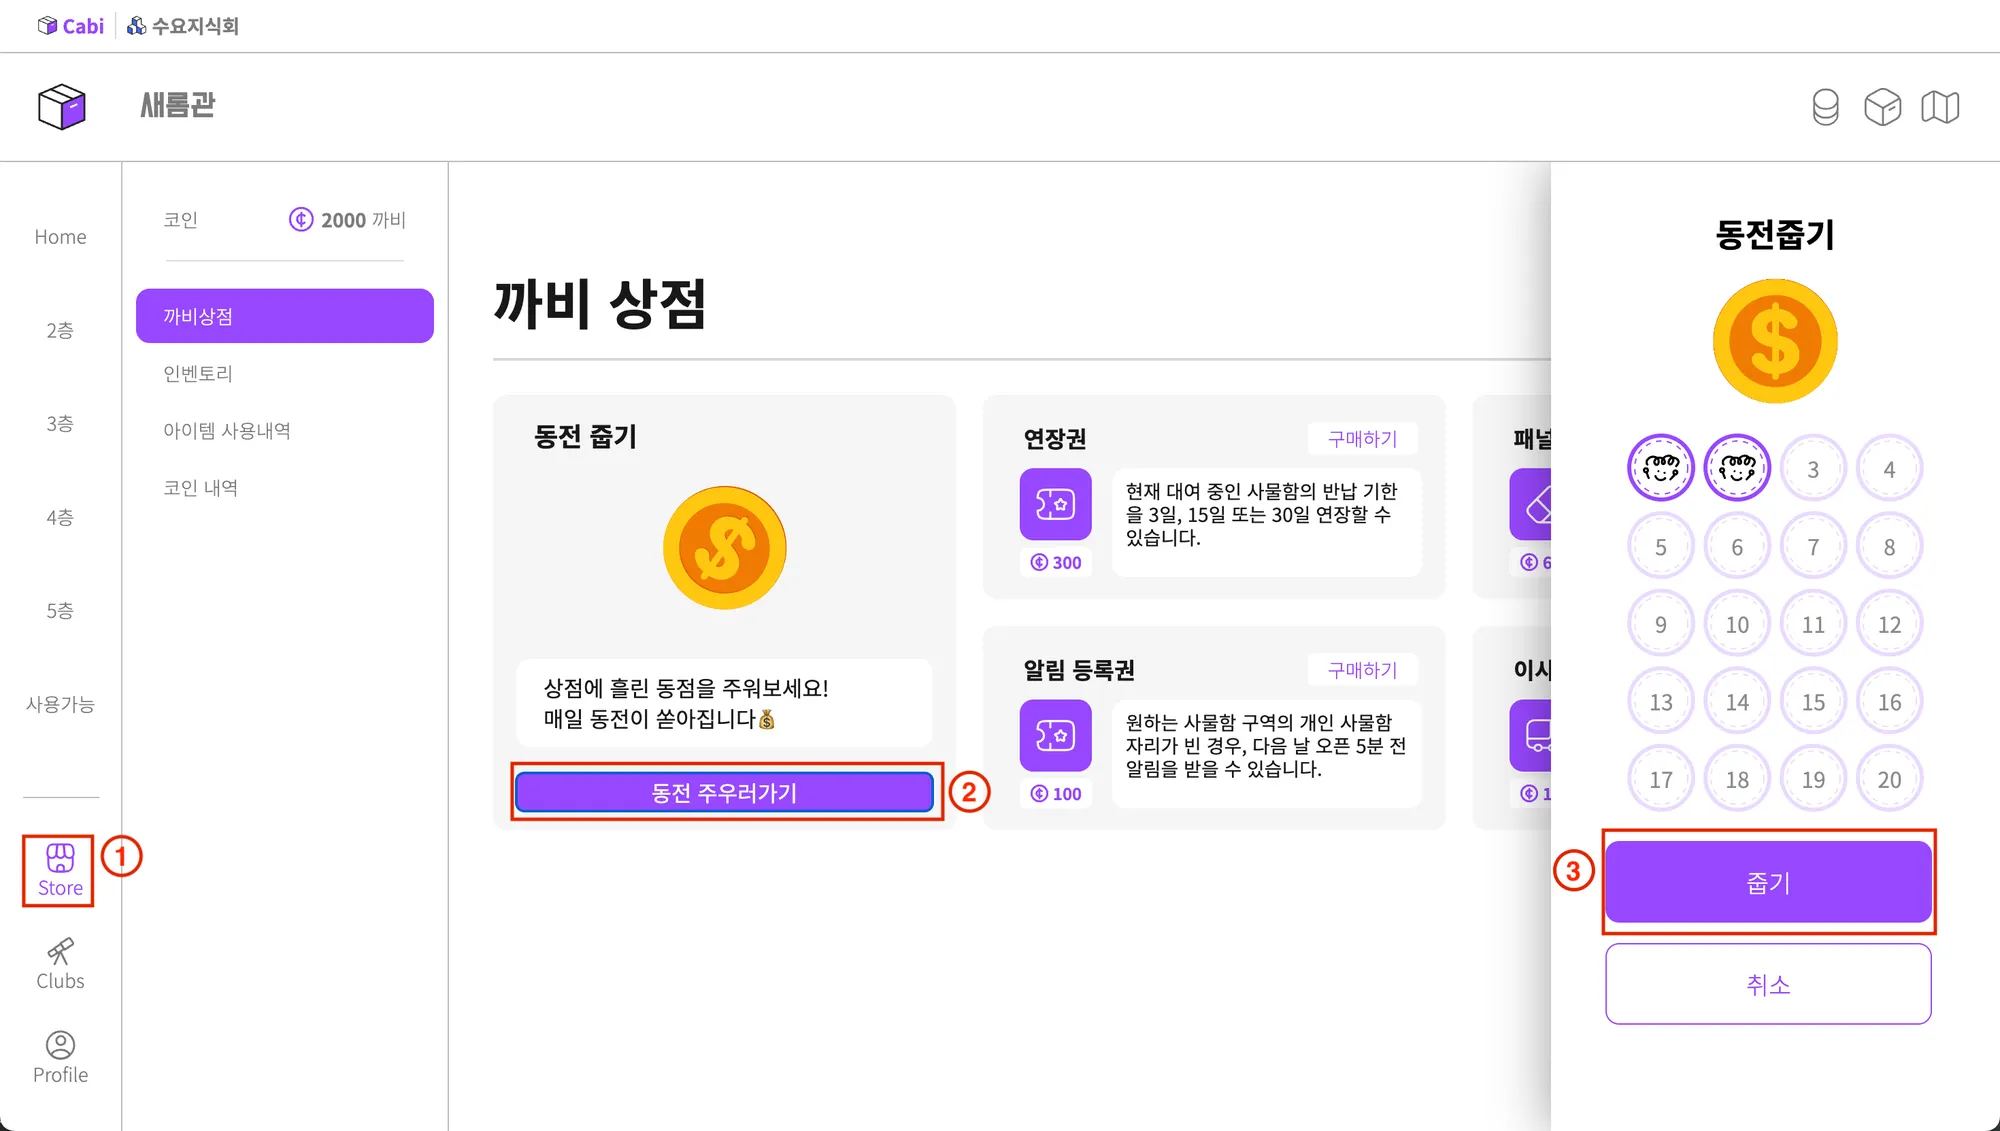Viewport: 2000px width, 1131px height.
Task: Go to 3층 floor in sidebar
Action: (x=60, y=424)
